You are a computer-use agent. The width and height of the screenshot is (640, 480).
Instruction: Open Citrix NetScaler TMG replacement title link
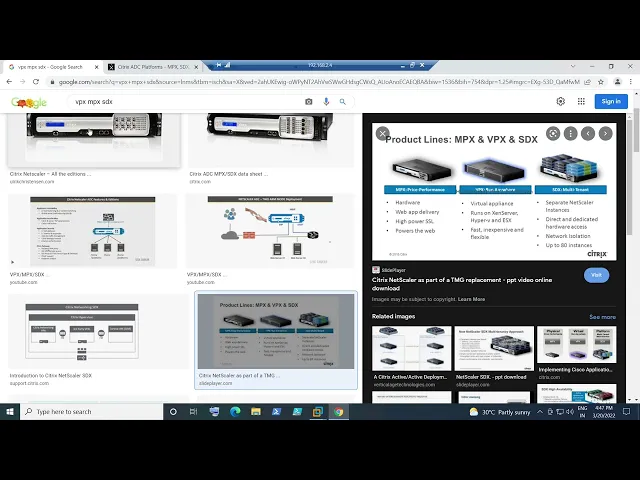click(462, 284)
